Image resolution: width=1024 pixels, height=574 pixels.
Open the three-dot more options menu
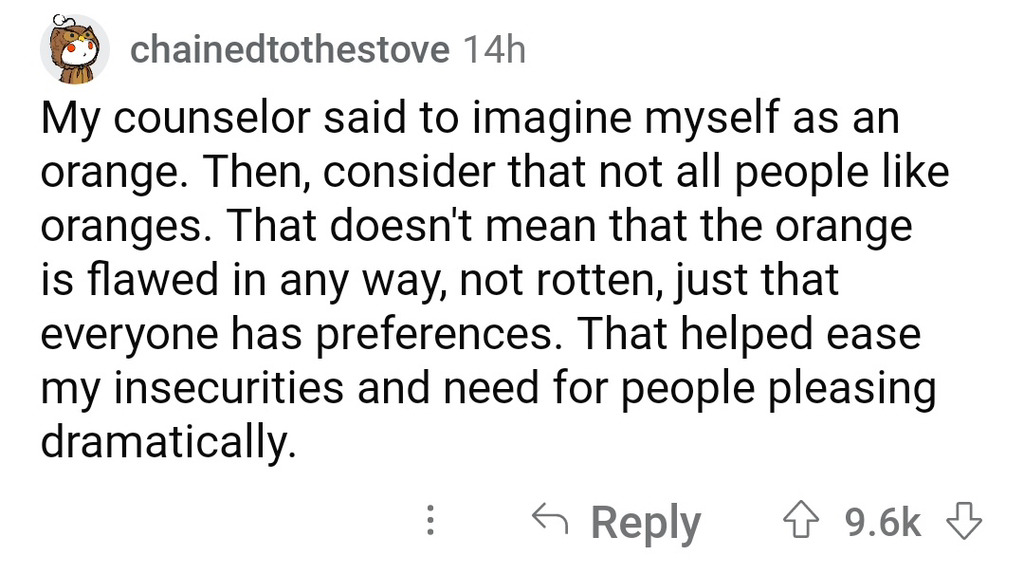pos(431,522)
